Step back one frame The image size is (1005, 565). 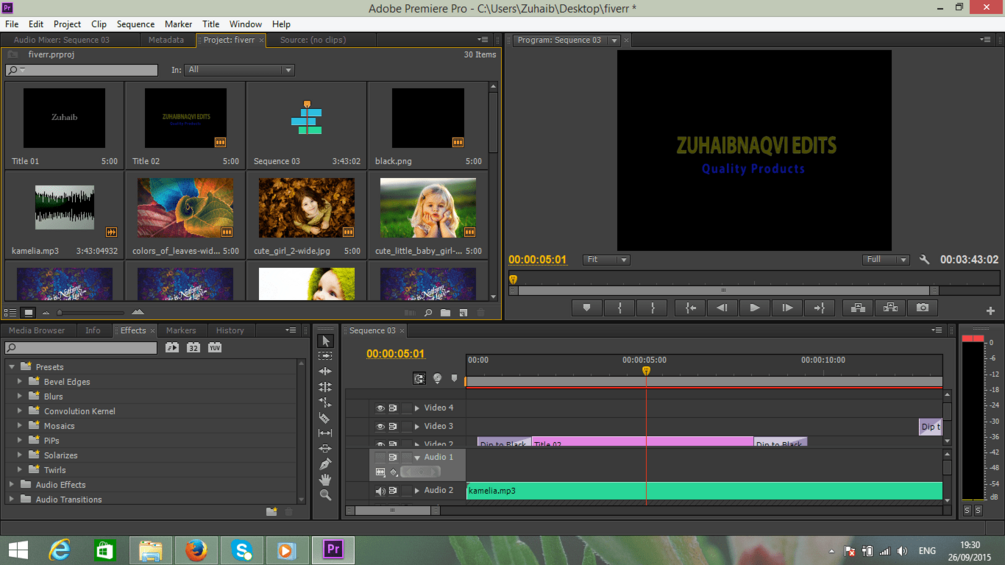coord(722,308)
